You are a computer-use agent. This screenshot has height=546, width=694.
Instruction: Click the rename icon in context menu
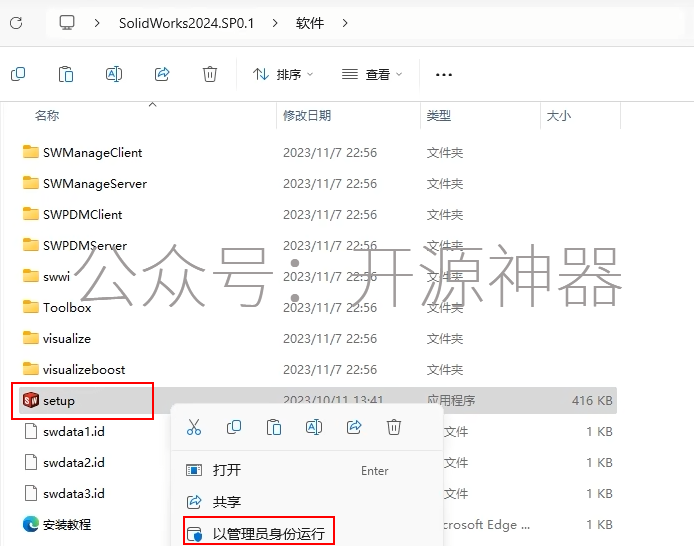pos(314,427)
